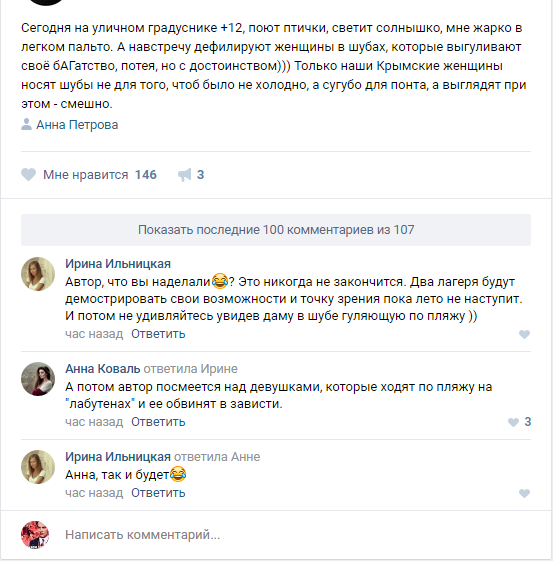Open Анна Коваль's profile name link

pos(103,369)
